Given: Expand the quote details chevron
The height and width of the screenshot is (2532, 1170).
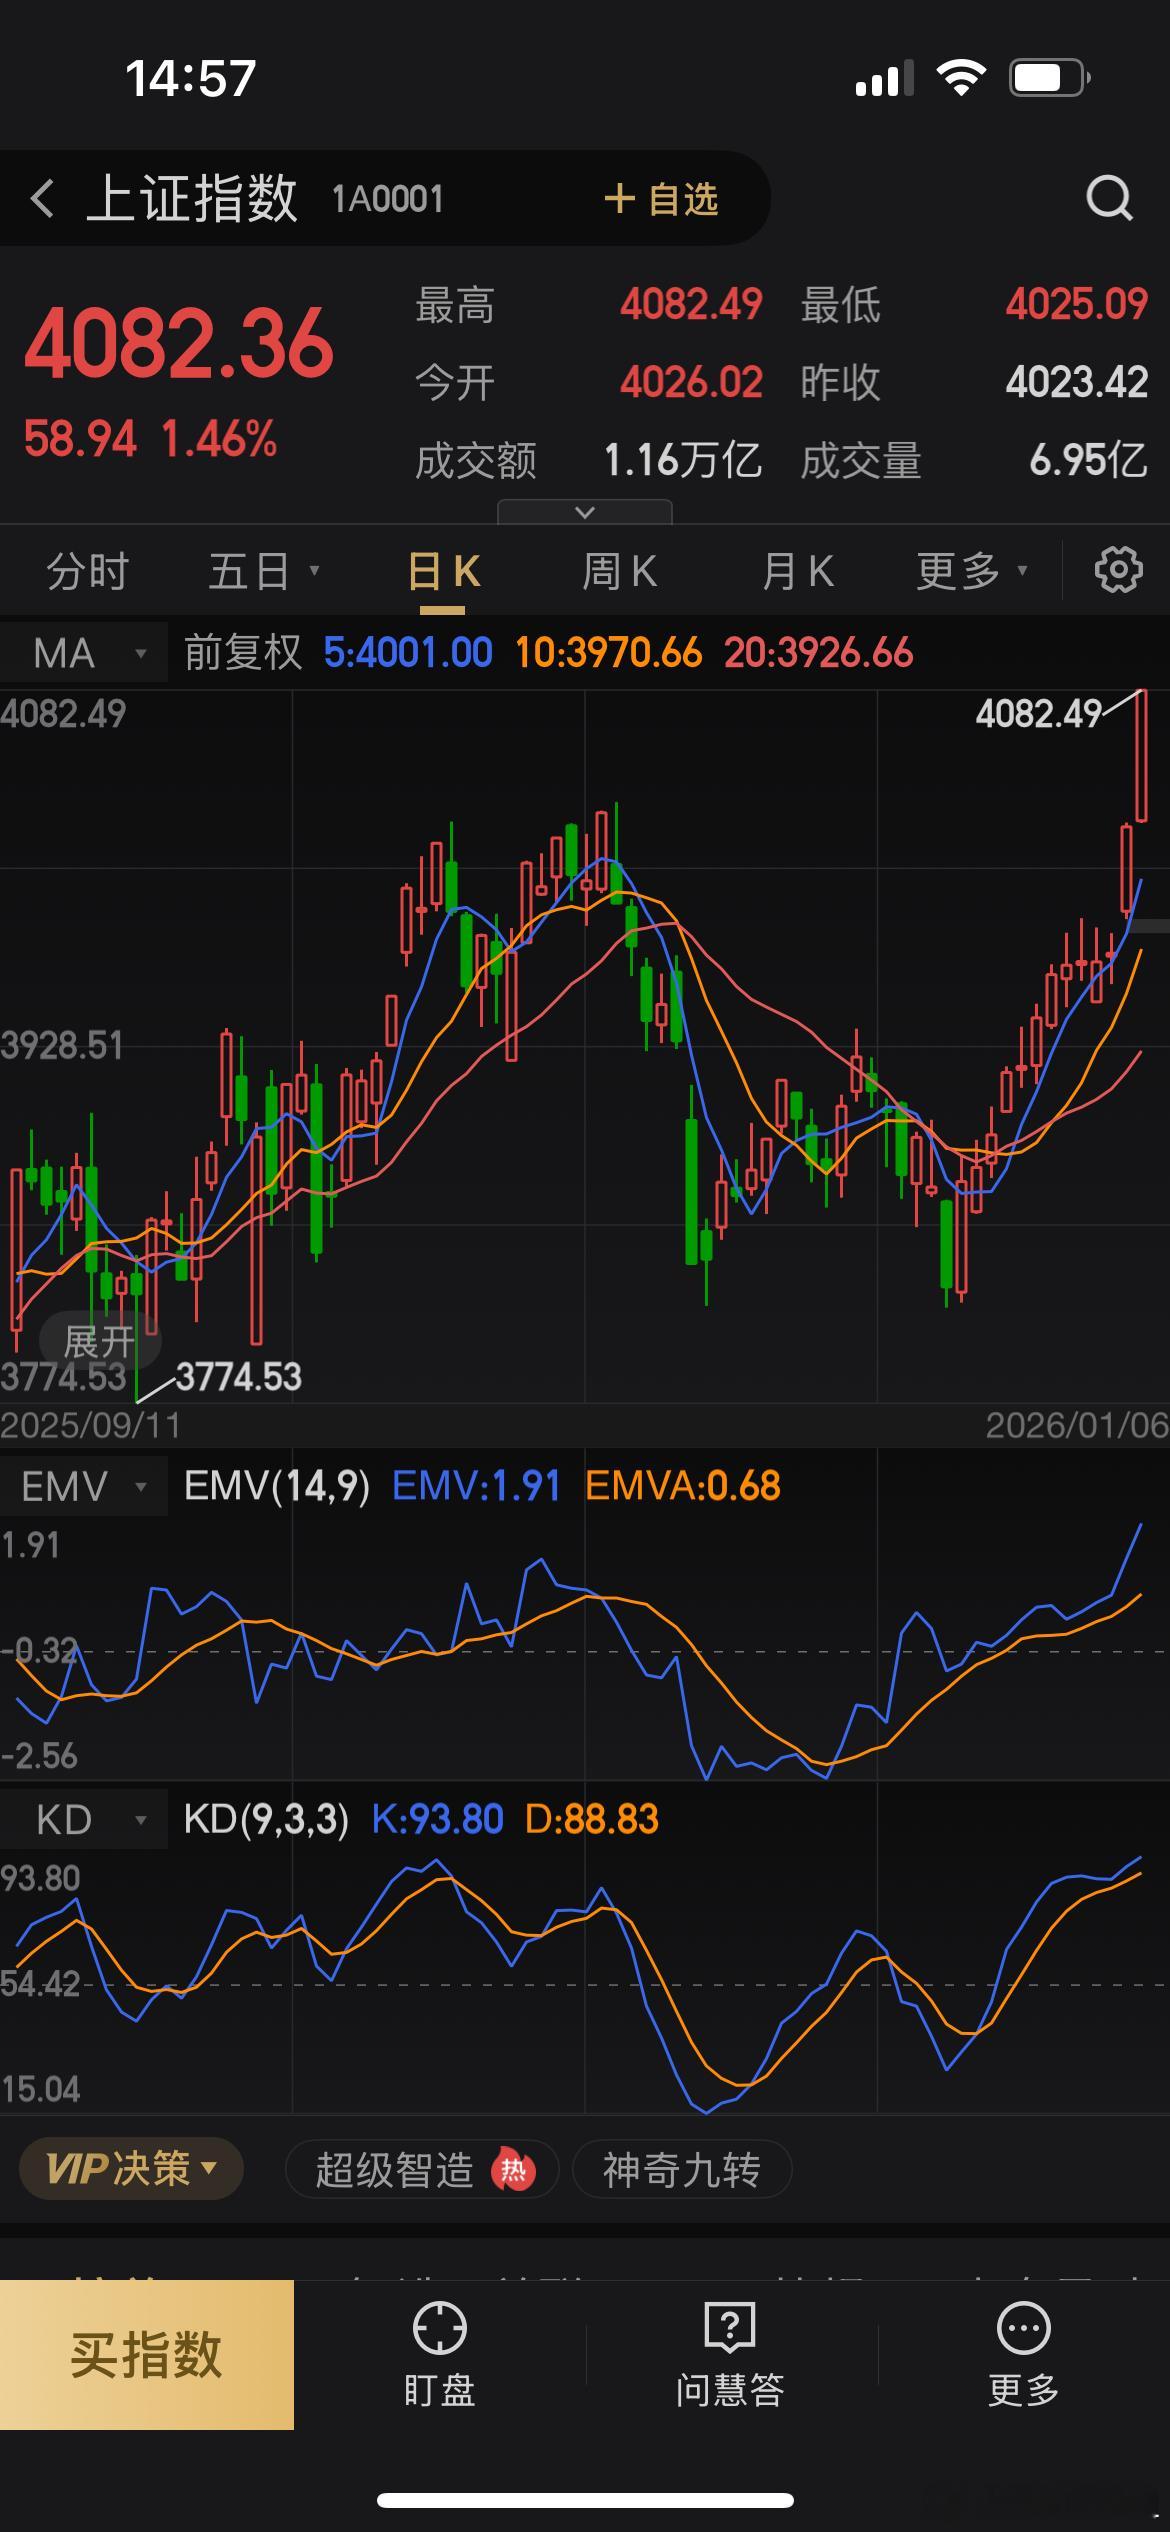Looking at the screenshot, I should 585,512.
